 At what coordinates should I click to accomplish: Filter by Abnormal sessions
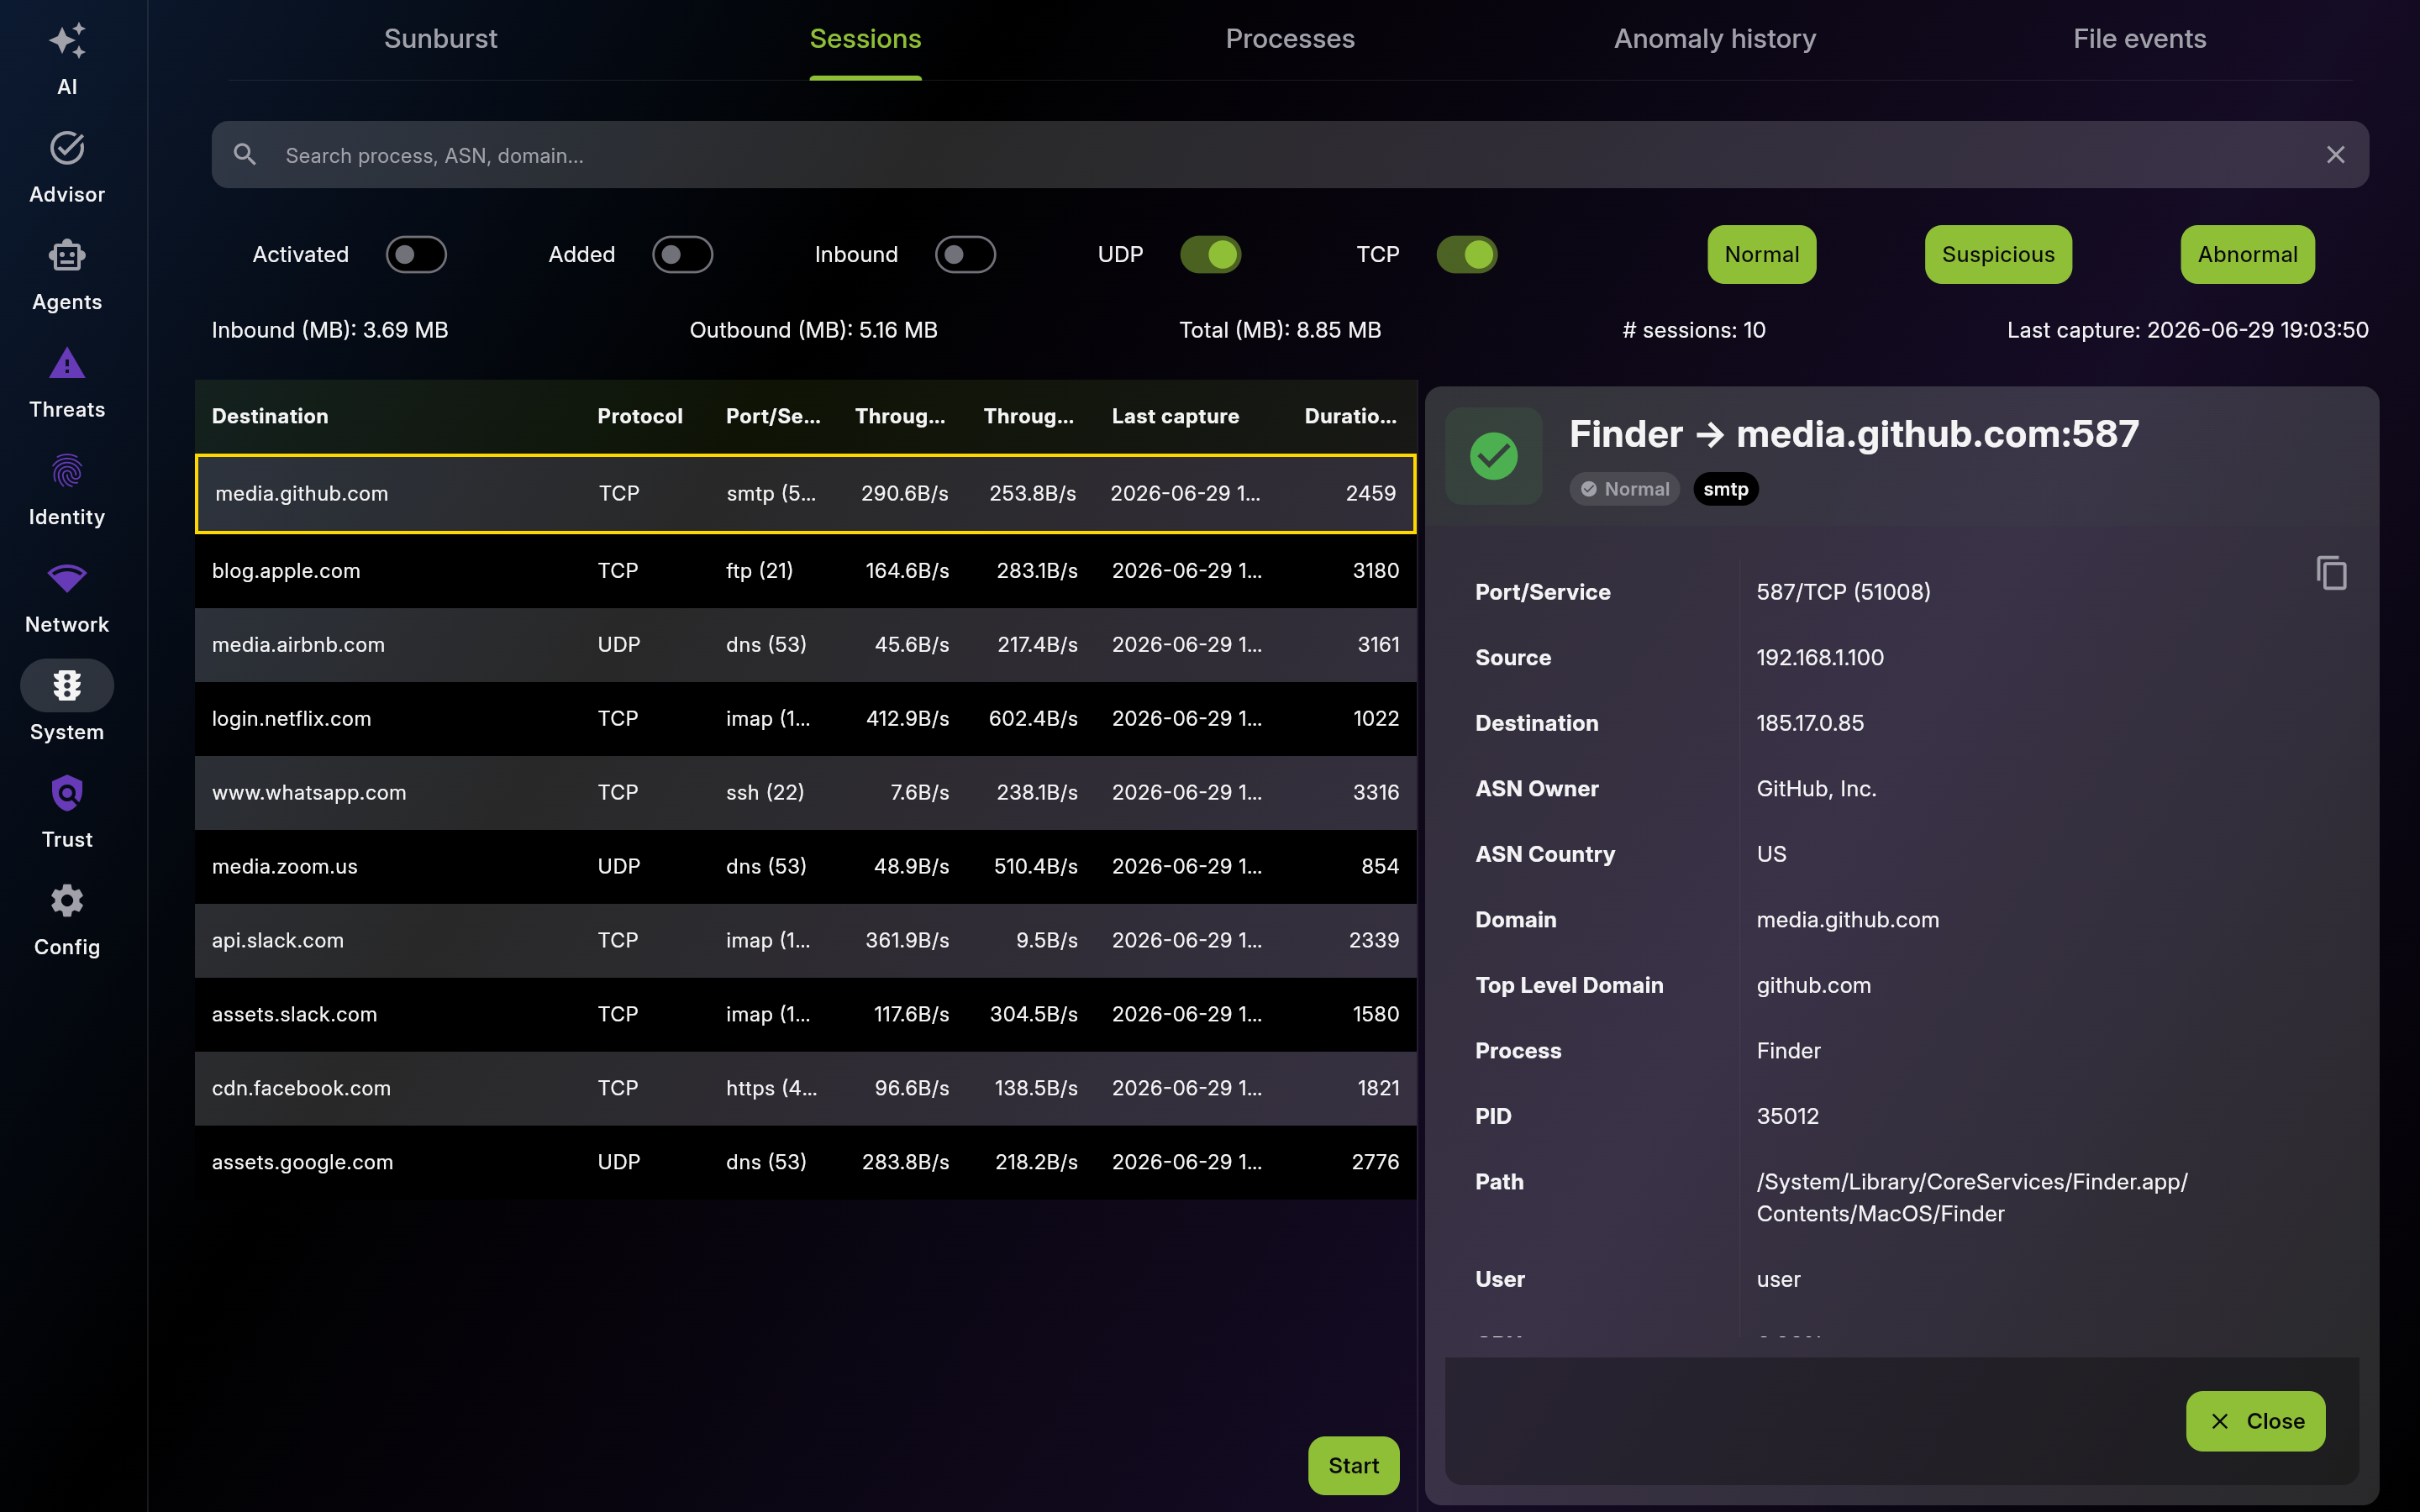click(x=2247, y=255)
